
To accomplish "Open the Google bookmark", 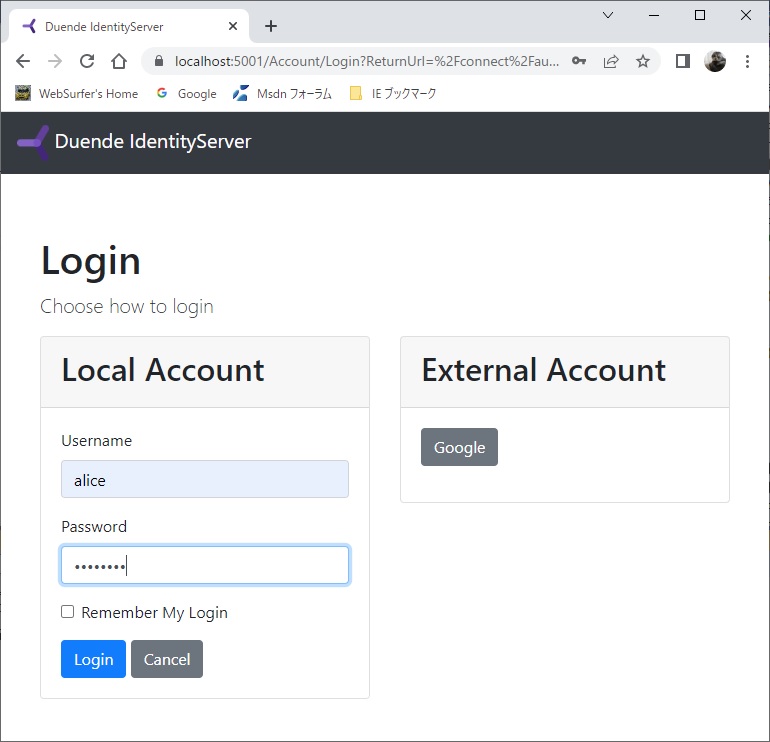I will coord(187,93).
